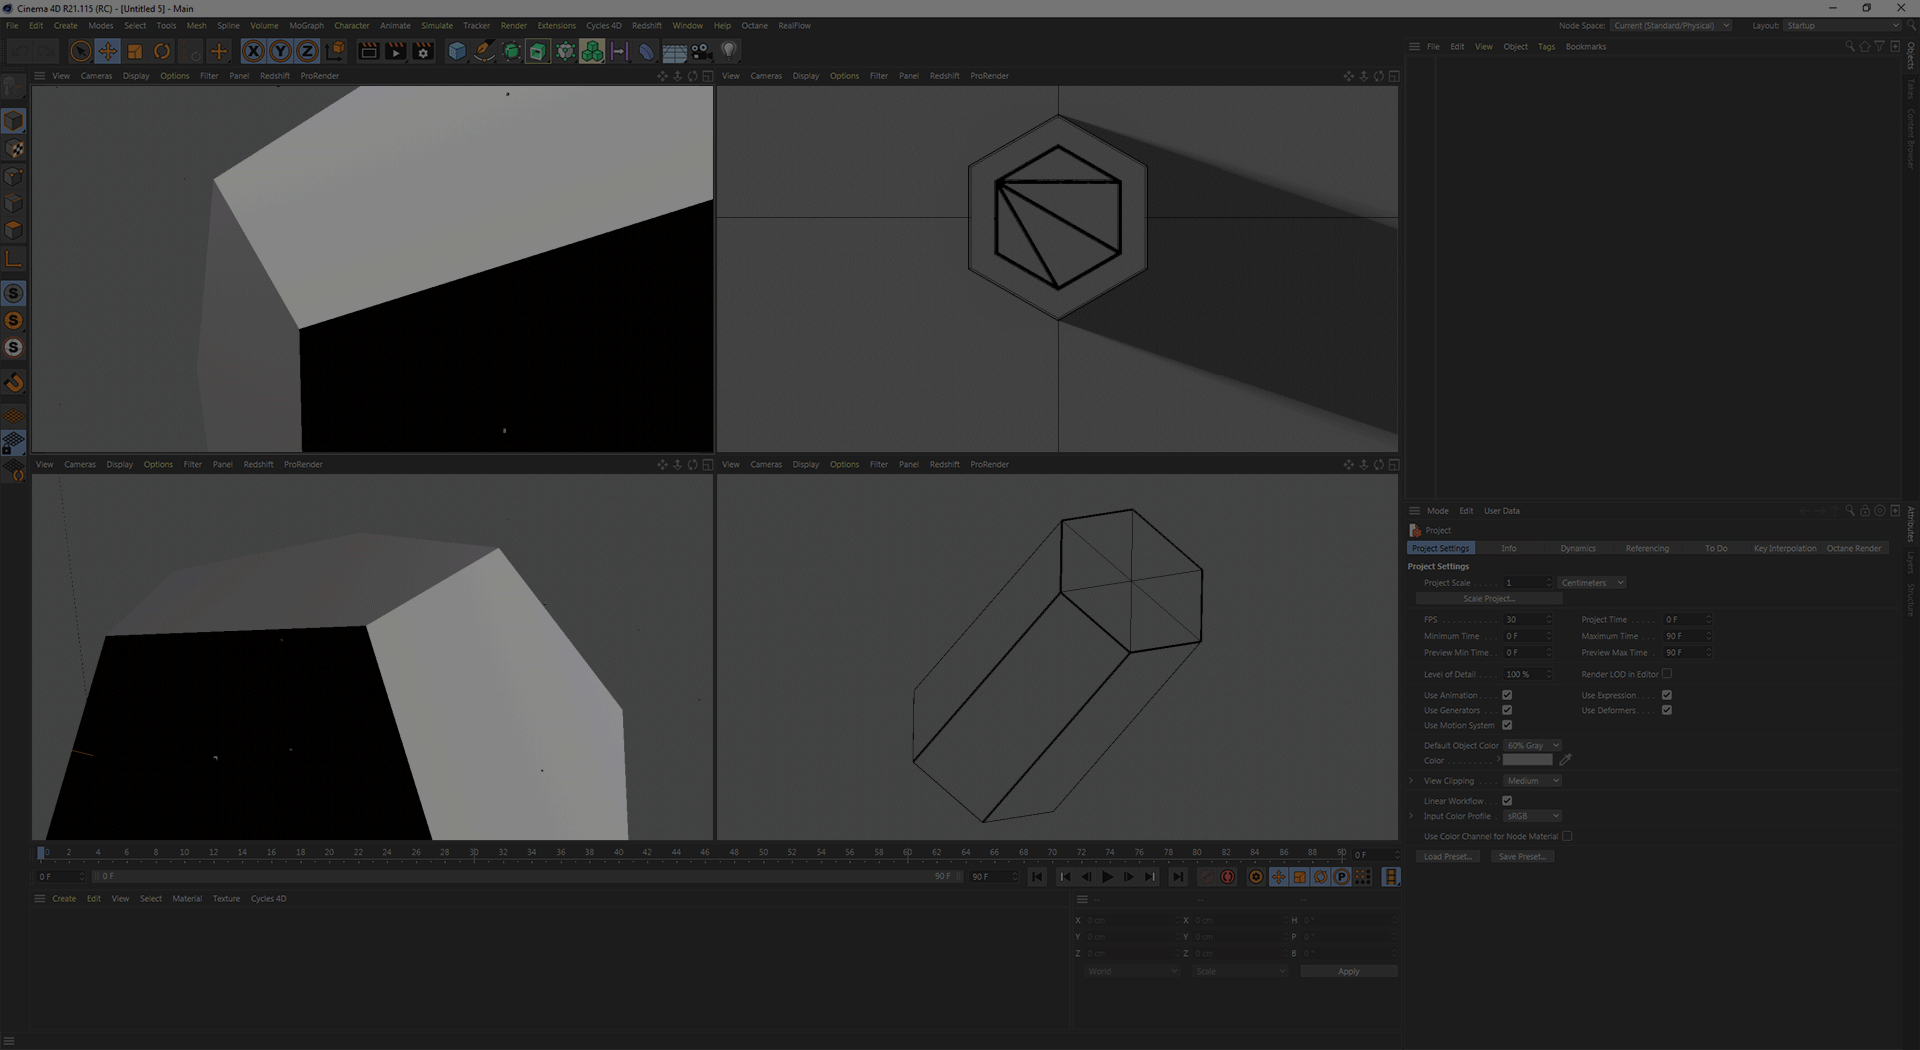The height and width of the screenshot is (1050, 1920).
Task: Add a Cube primitive object
Action: click(457, 51)
